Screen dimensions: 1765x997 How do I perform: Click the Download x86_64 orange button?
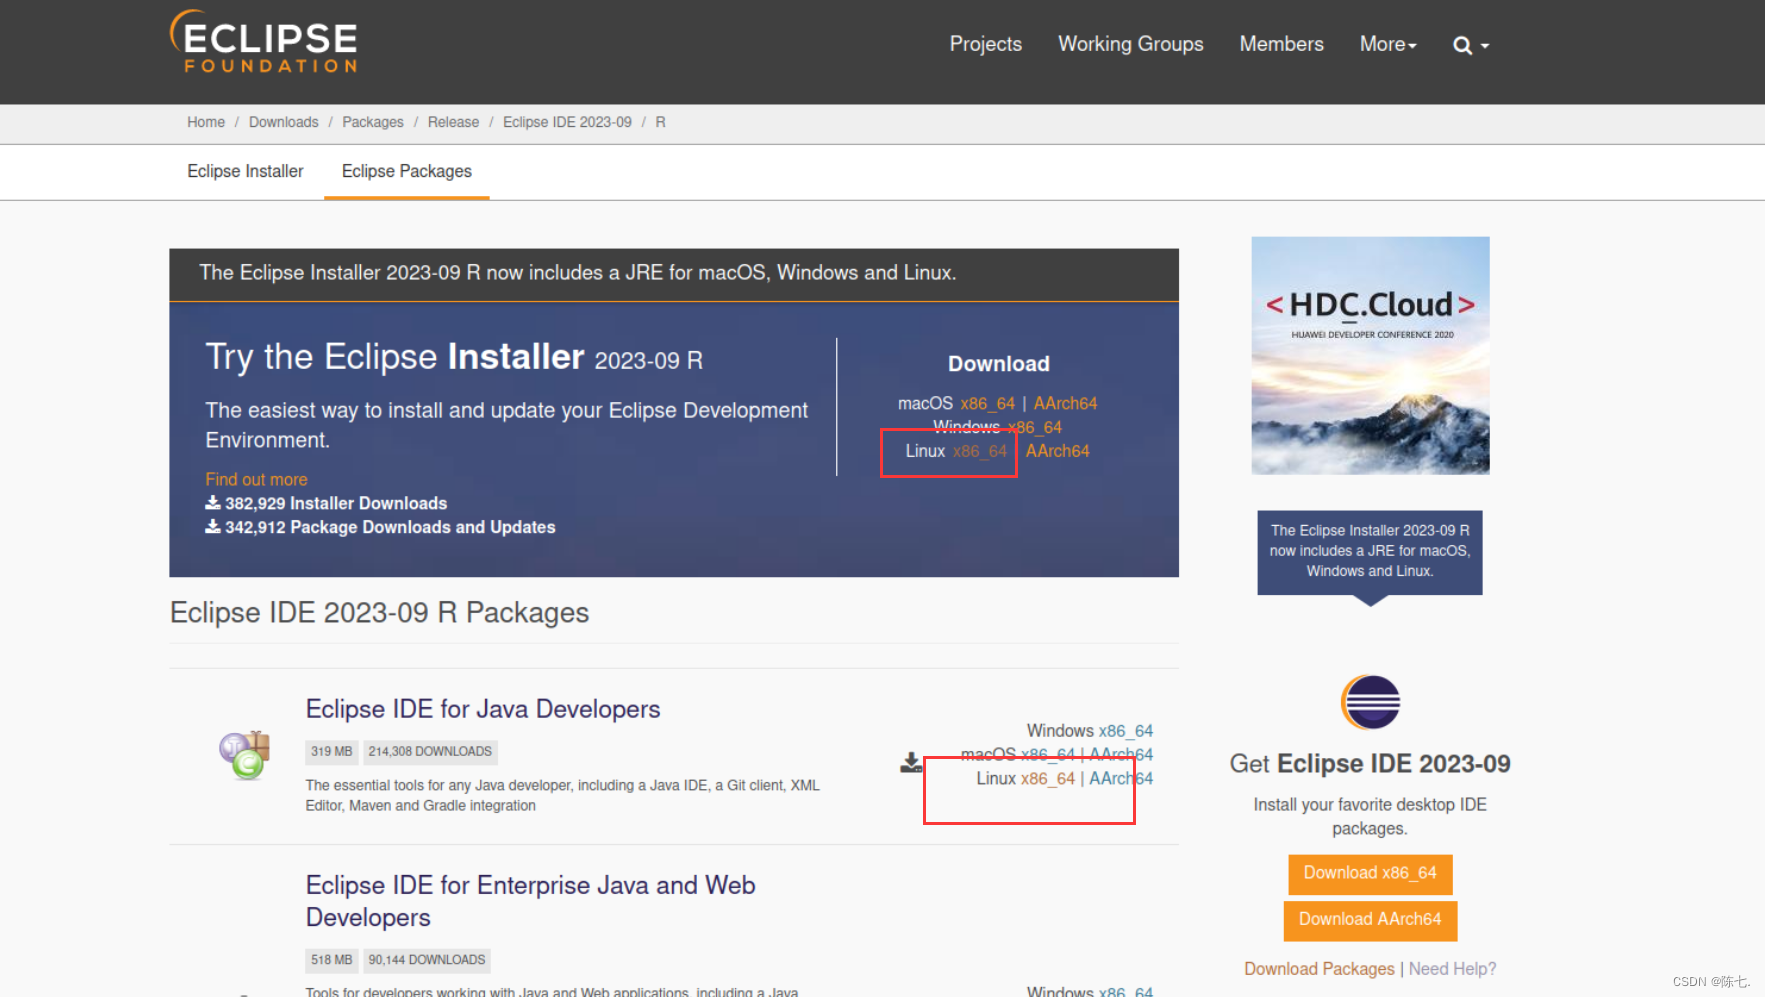[1370, 873]
